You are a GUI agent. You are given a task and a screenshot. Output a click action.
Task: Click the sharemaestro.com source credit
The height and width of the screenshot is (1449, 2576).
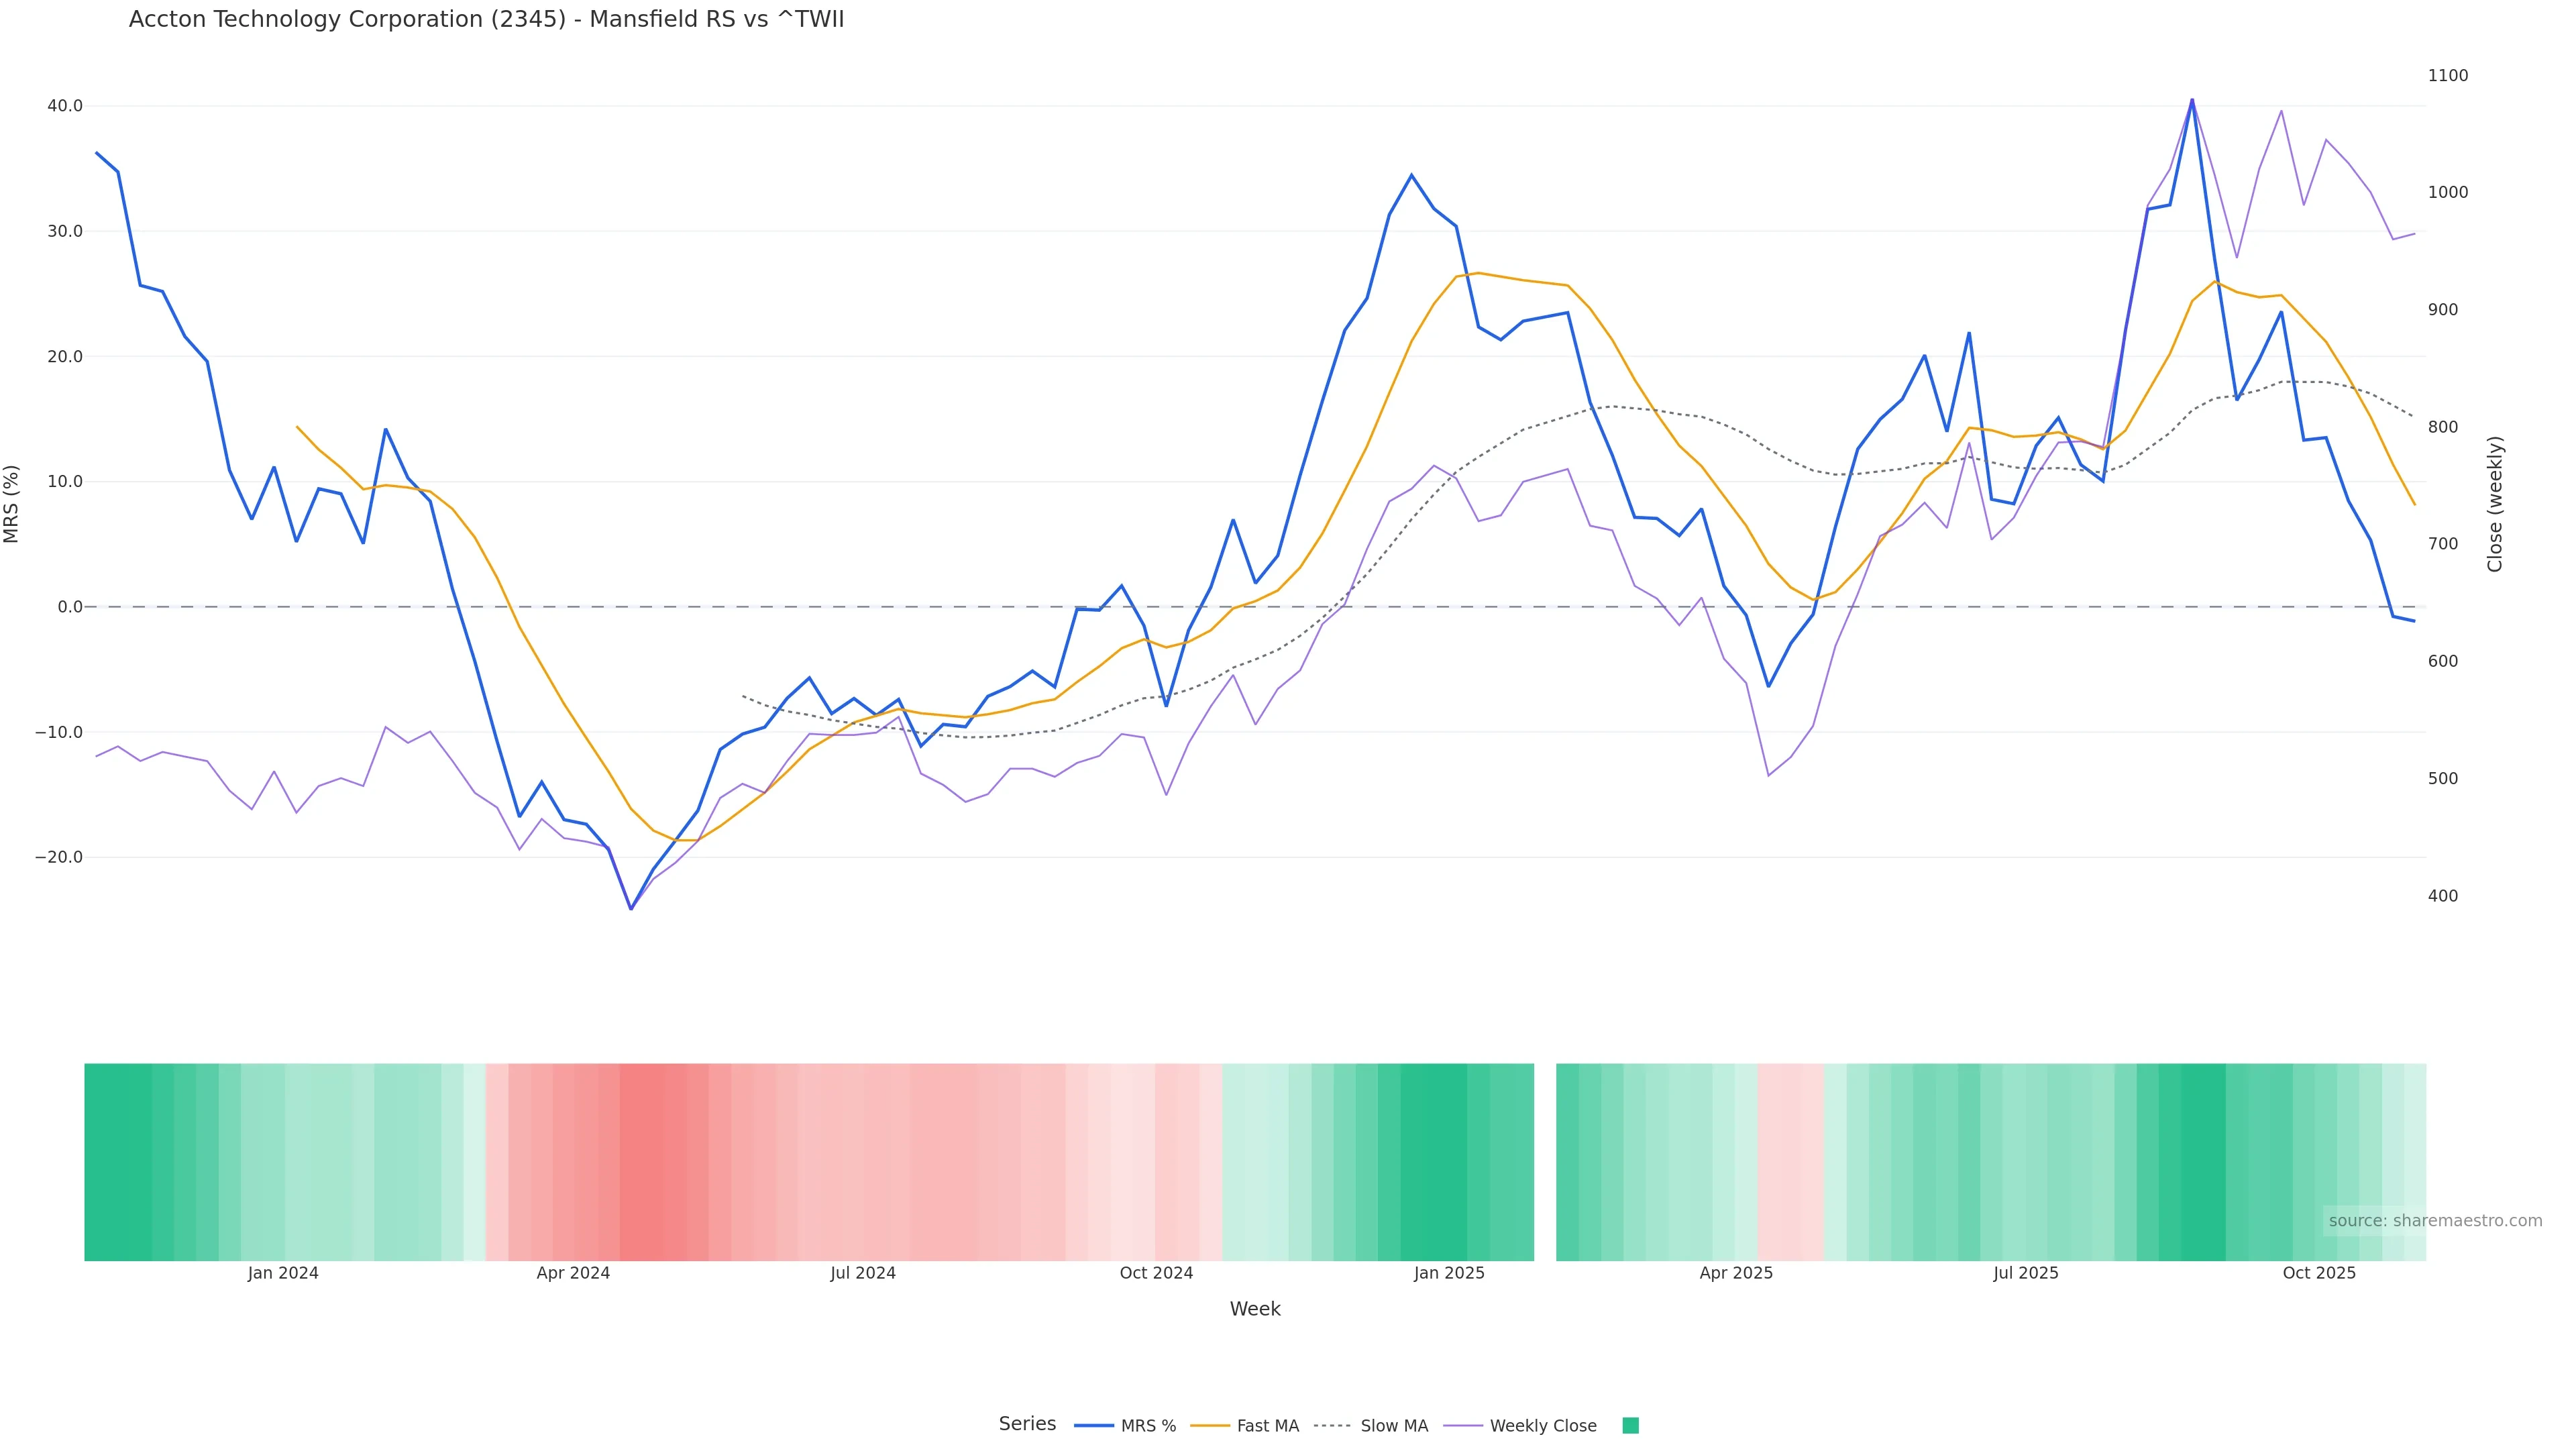2434,1221
